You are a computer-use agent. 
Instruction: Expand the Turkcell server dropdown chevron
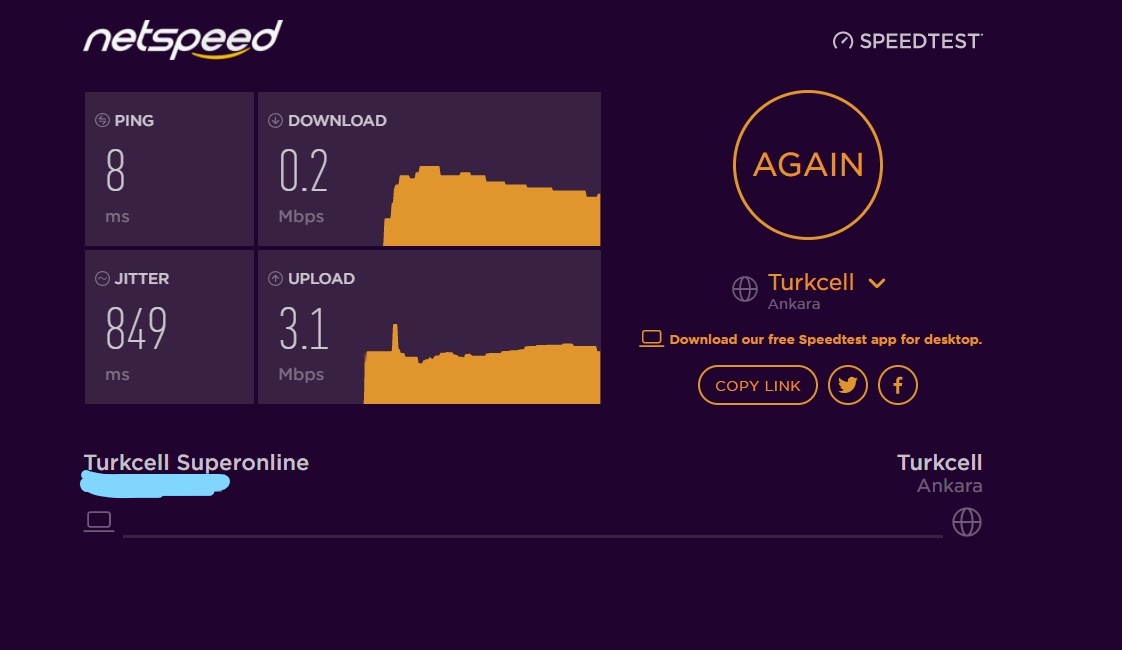pyautogui.click(x=877, y=283)
